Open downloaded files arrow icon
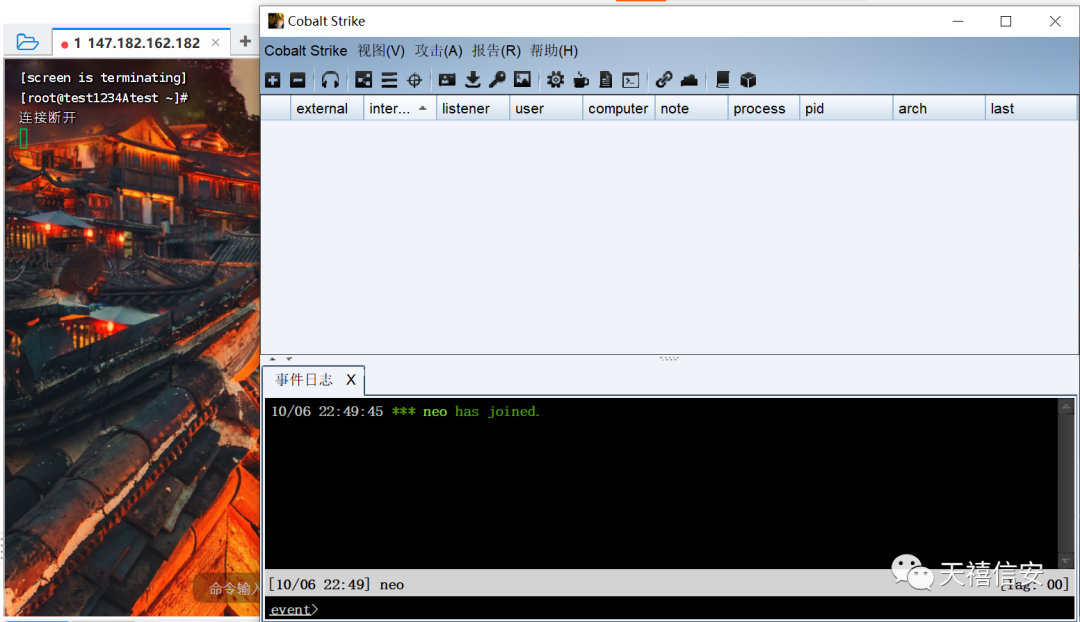The width and height of the screenshot is (1080, 622). (x=472, y=80)
